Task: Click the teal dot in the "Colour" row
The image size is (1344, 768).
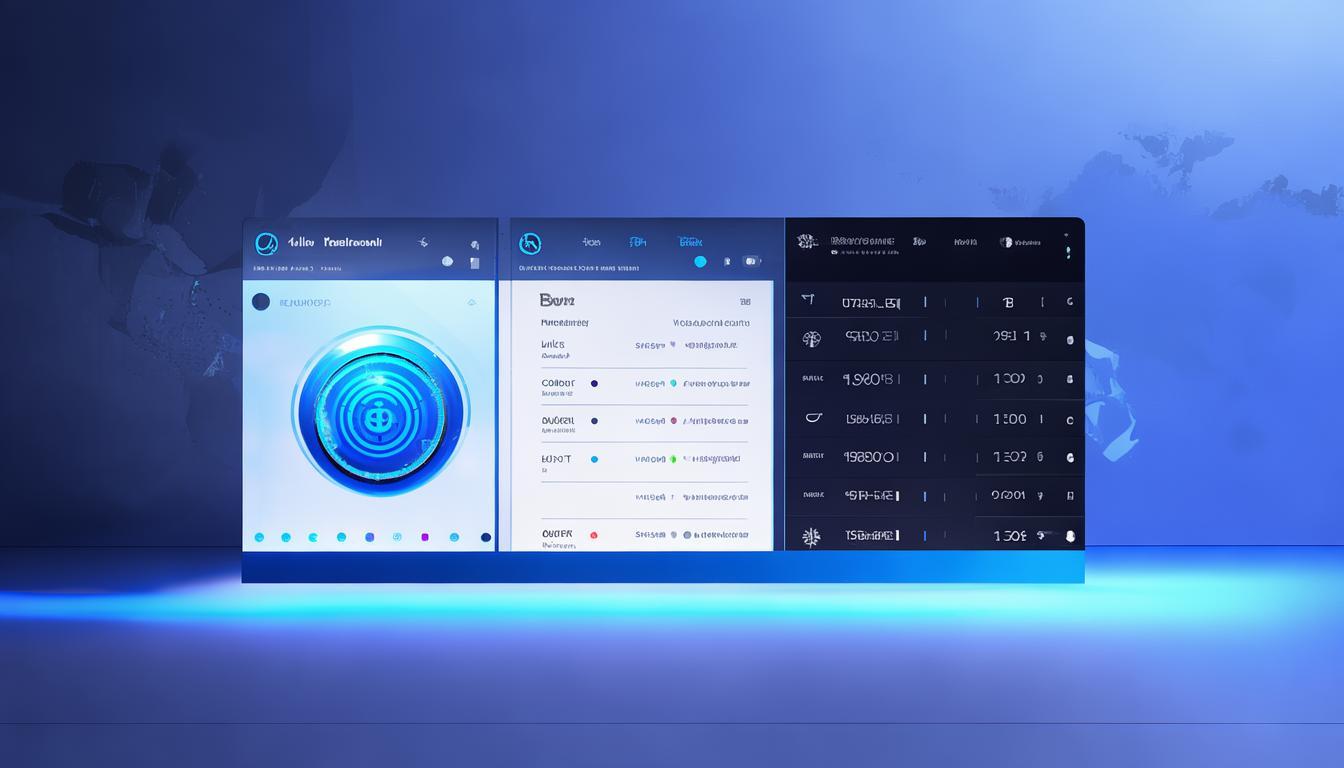Action: pyautogui.click(x=673, y=383)
